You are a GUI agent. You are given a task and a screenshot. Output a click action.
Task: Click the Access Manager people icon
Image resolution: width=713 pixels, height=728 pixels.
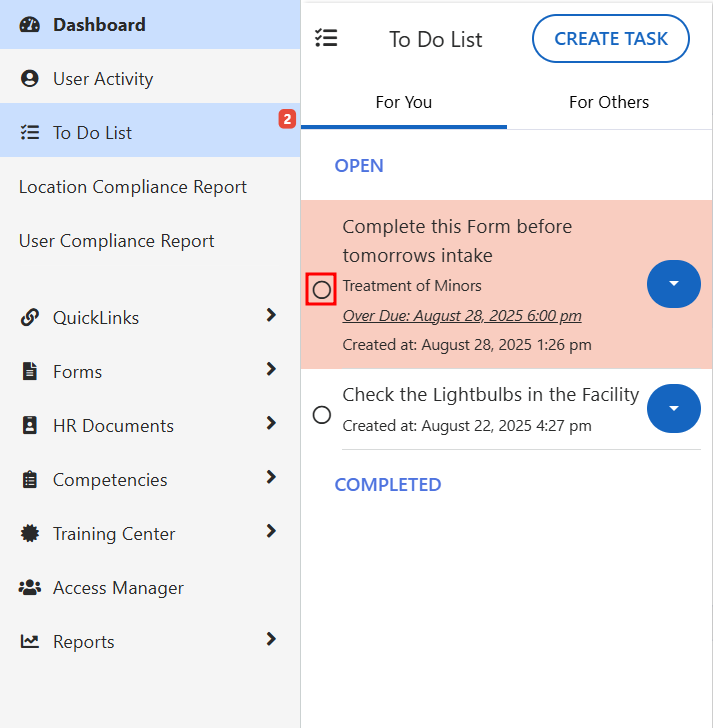tap(30, 588)
